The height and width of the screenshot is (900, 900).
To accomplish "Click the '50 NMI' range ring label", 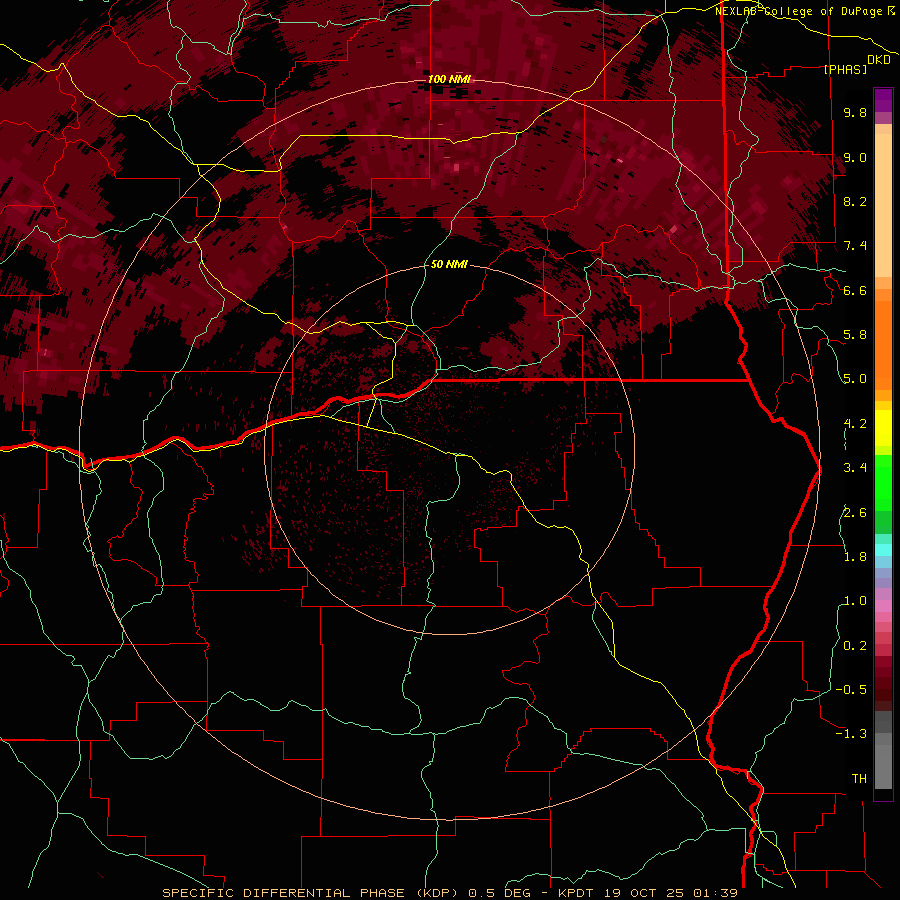I will point(449,264).
